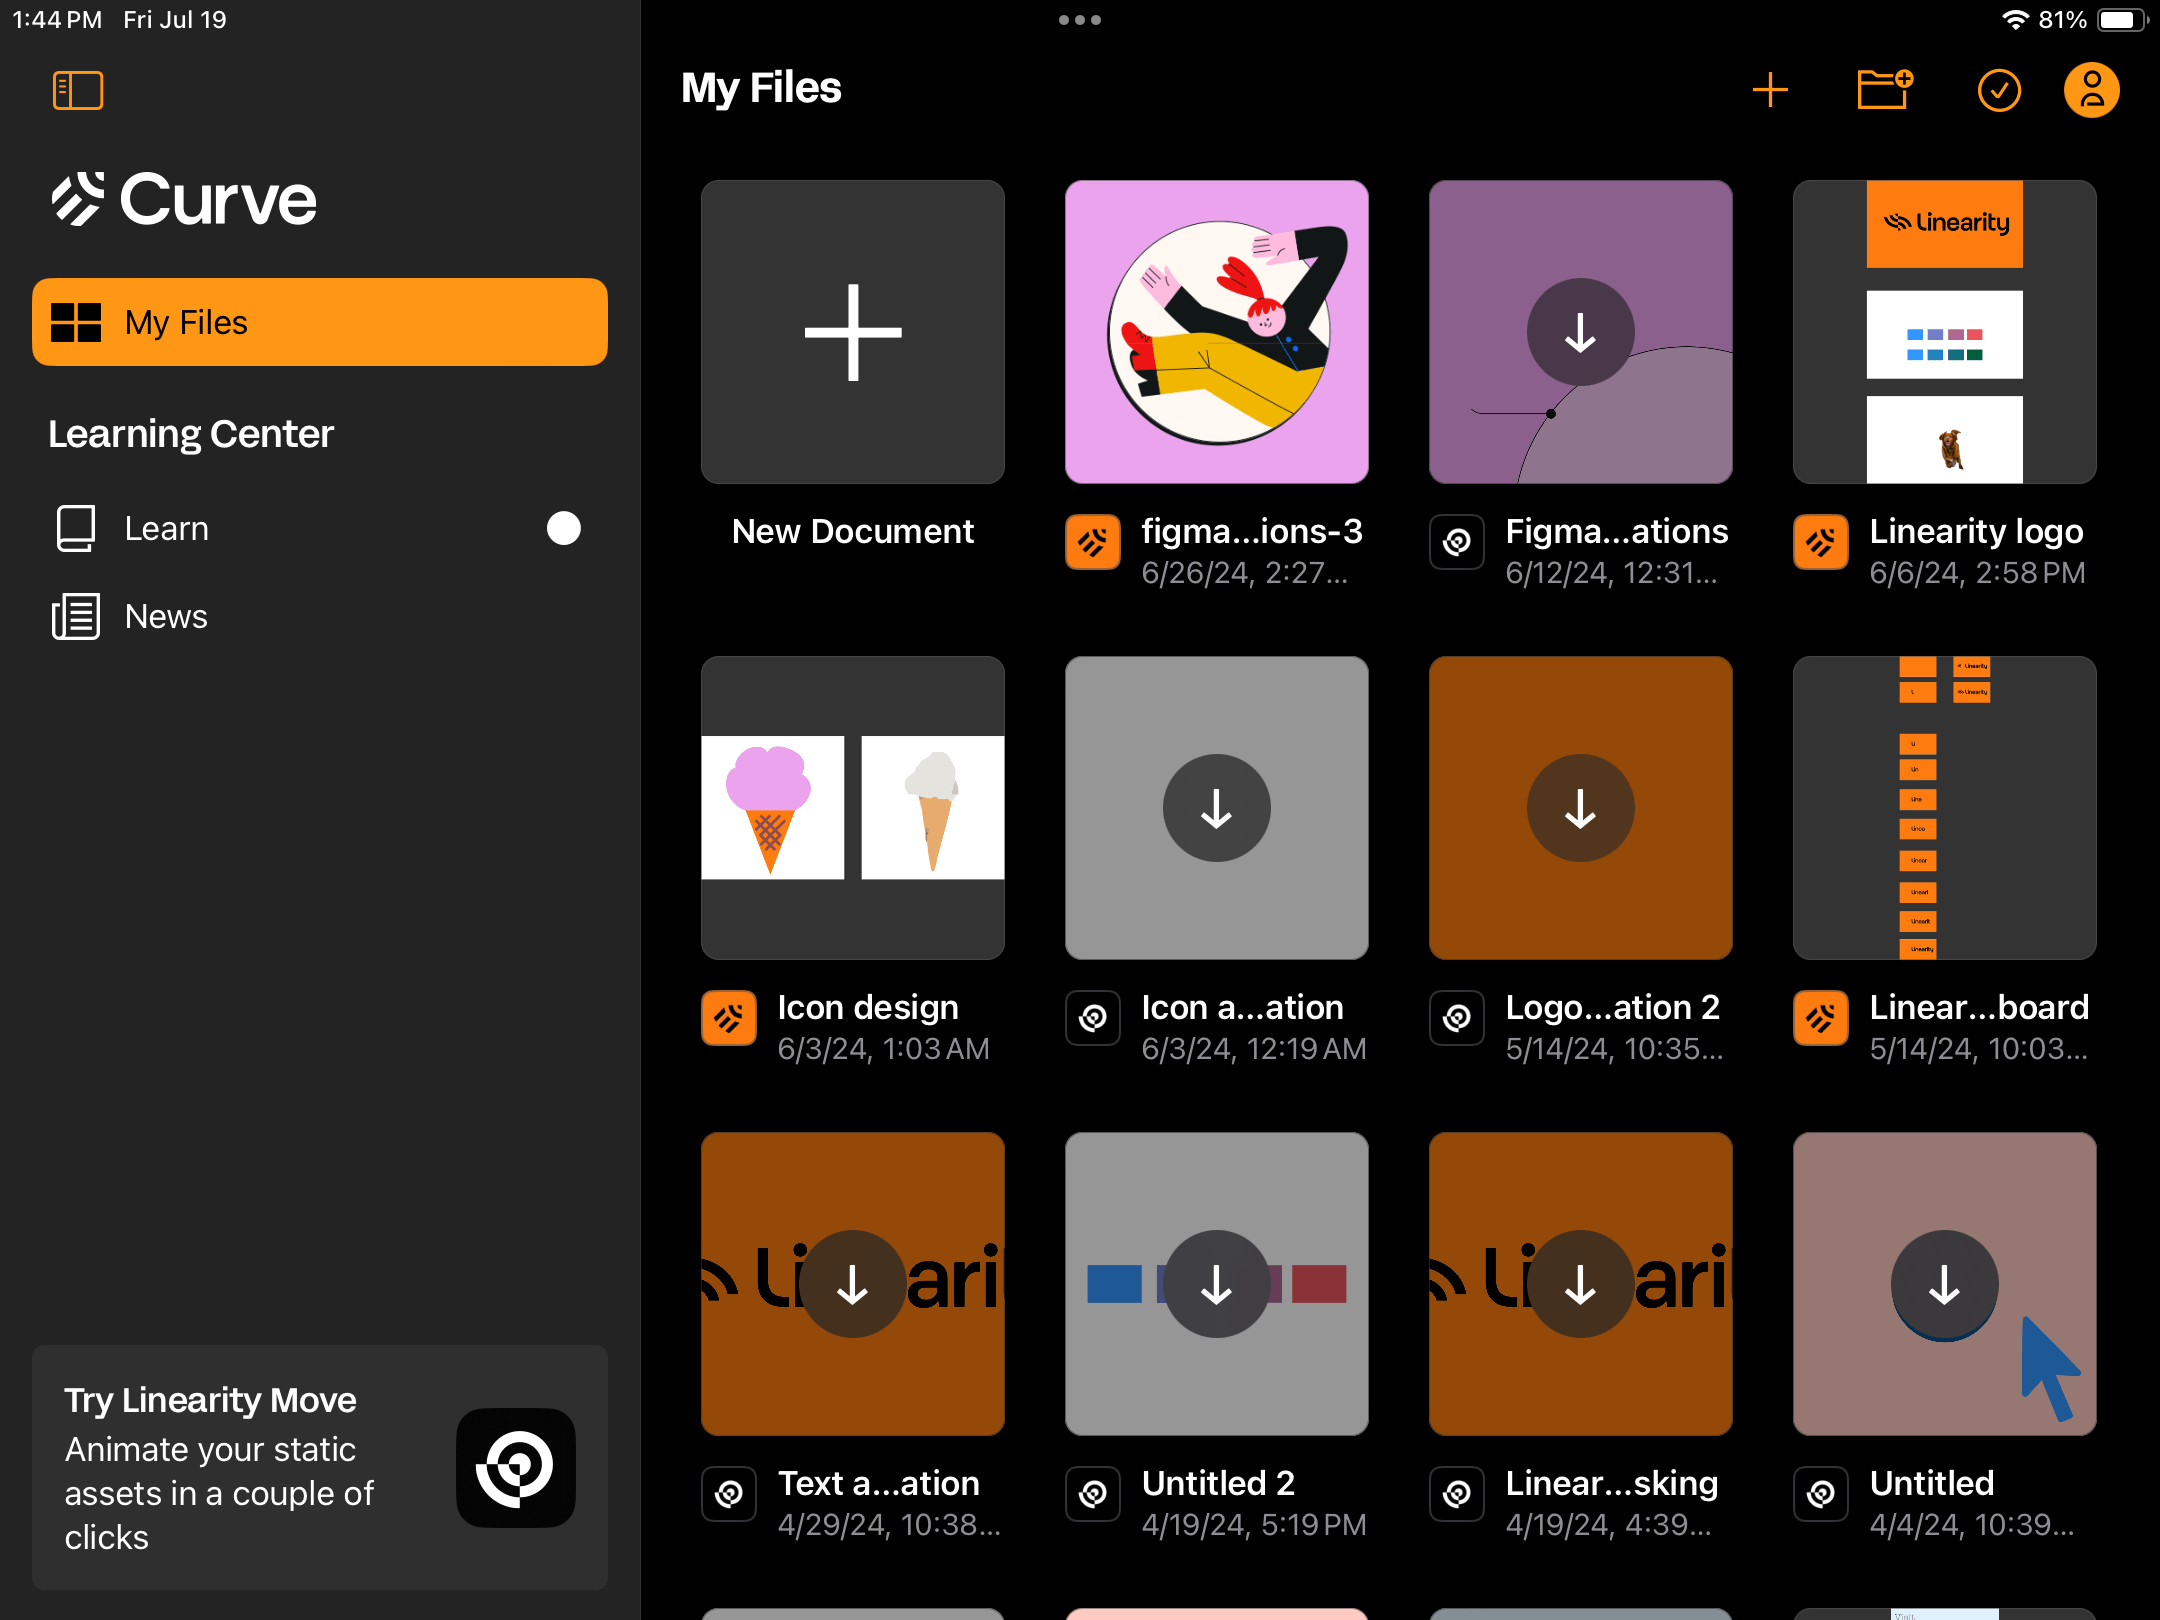Open the figma...ions-3 thumbnail
This screenshot has height=1620, width=2160.
point(1217,332)
